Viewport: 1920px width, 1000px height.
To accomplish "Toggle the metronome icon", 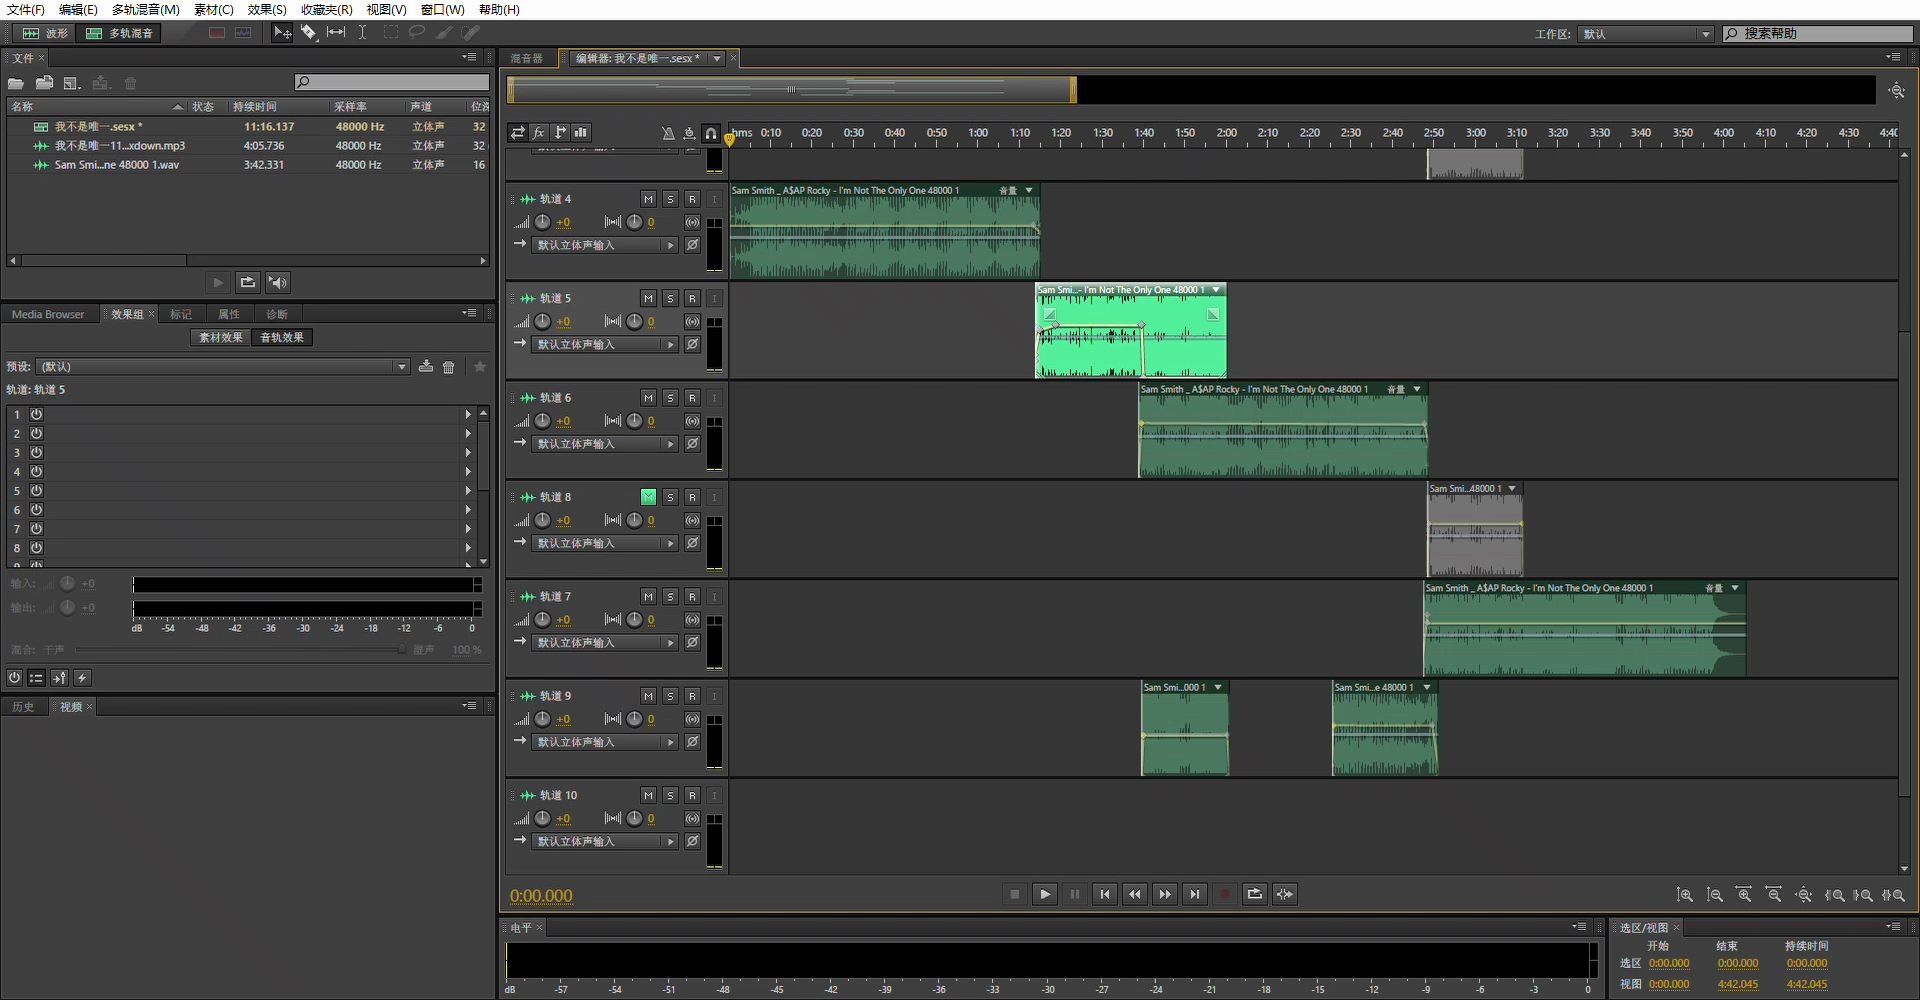I will tap(668, 132).
